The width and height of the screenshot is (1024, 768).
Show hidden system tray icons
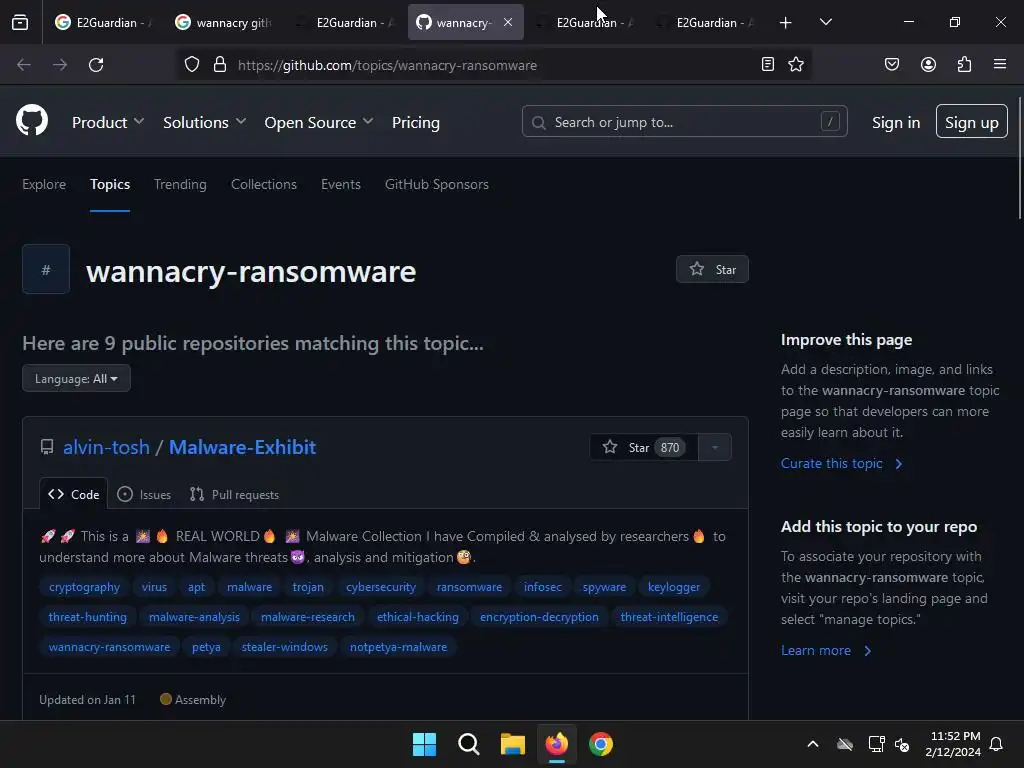coord(813,744)
